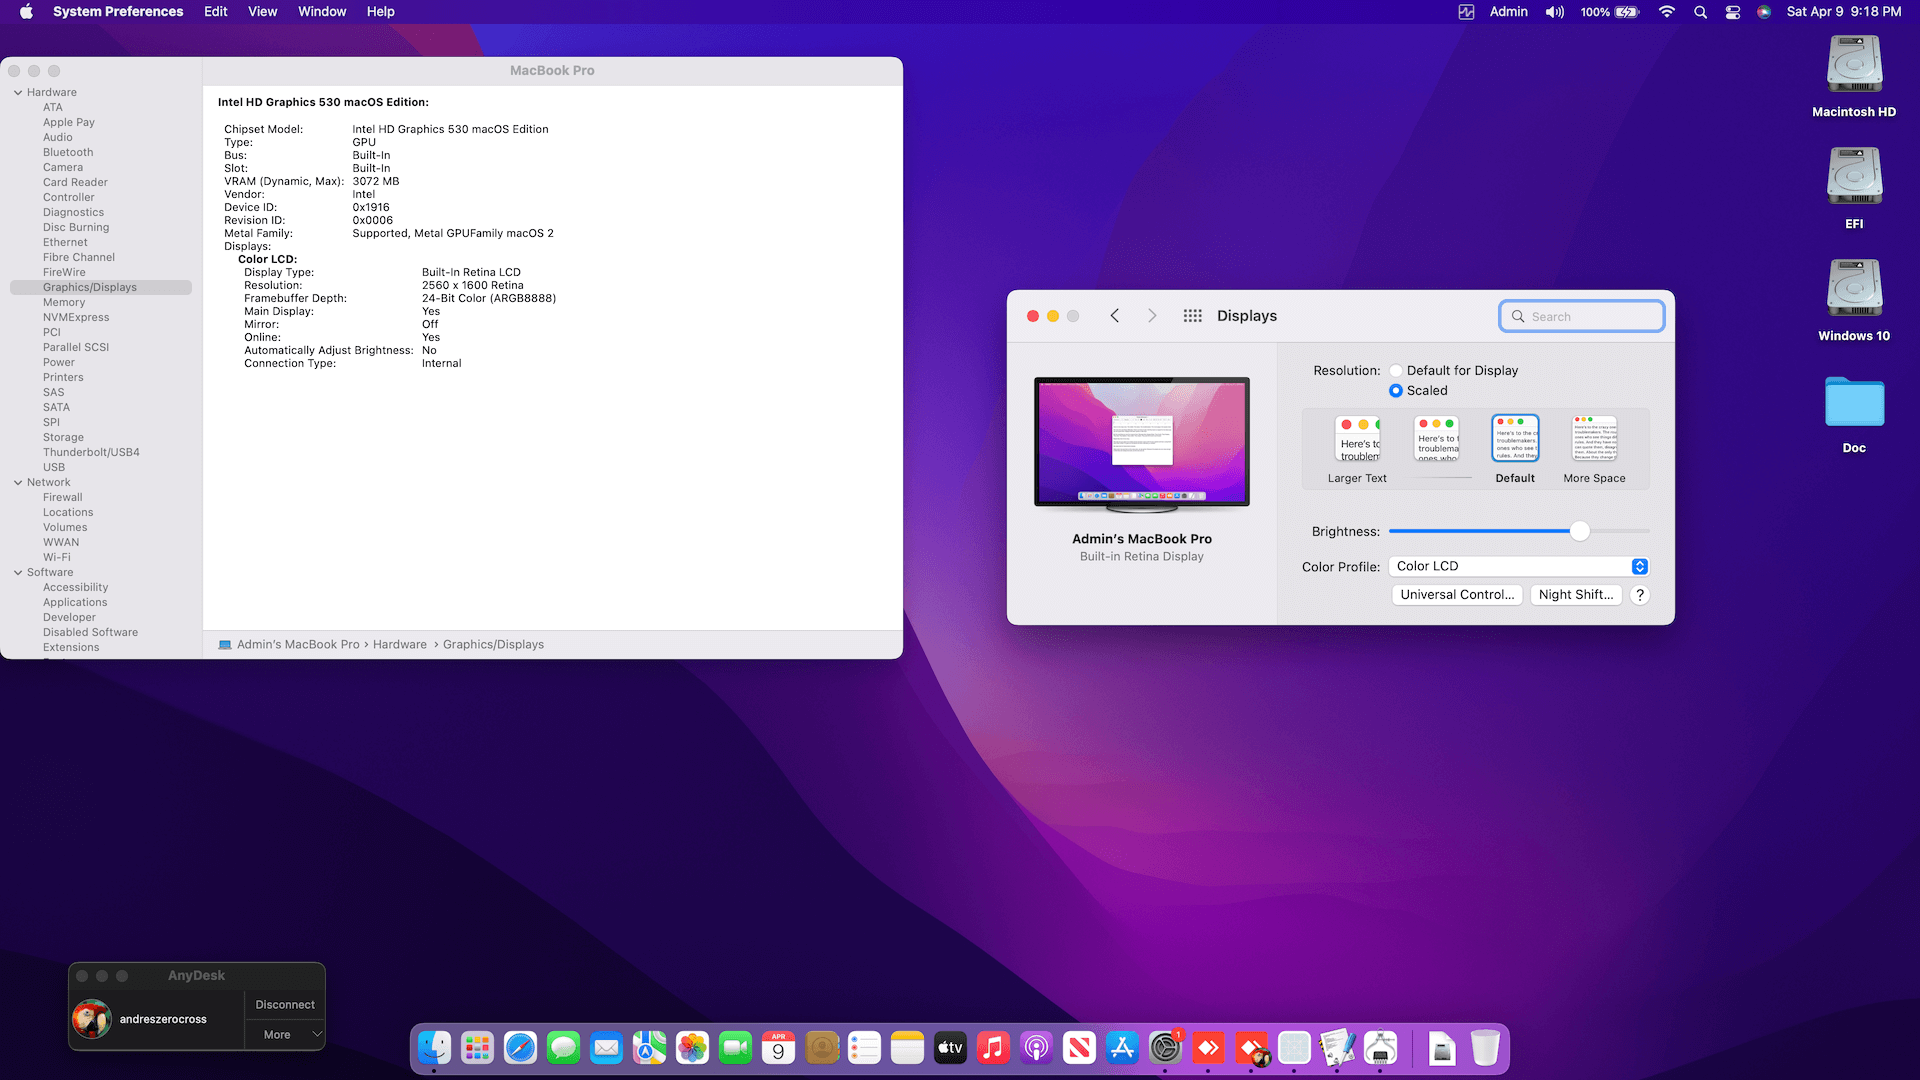Open the Color Profile dropdown
Screen dimensions: 1920x1080
coord(1518,566)
